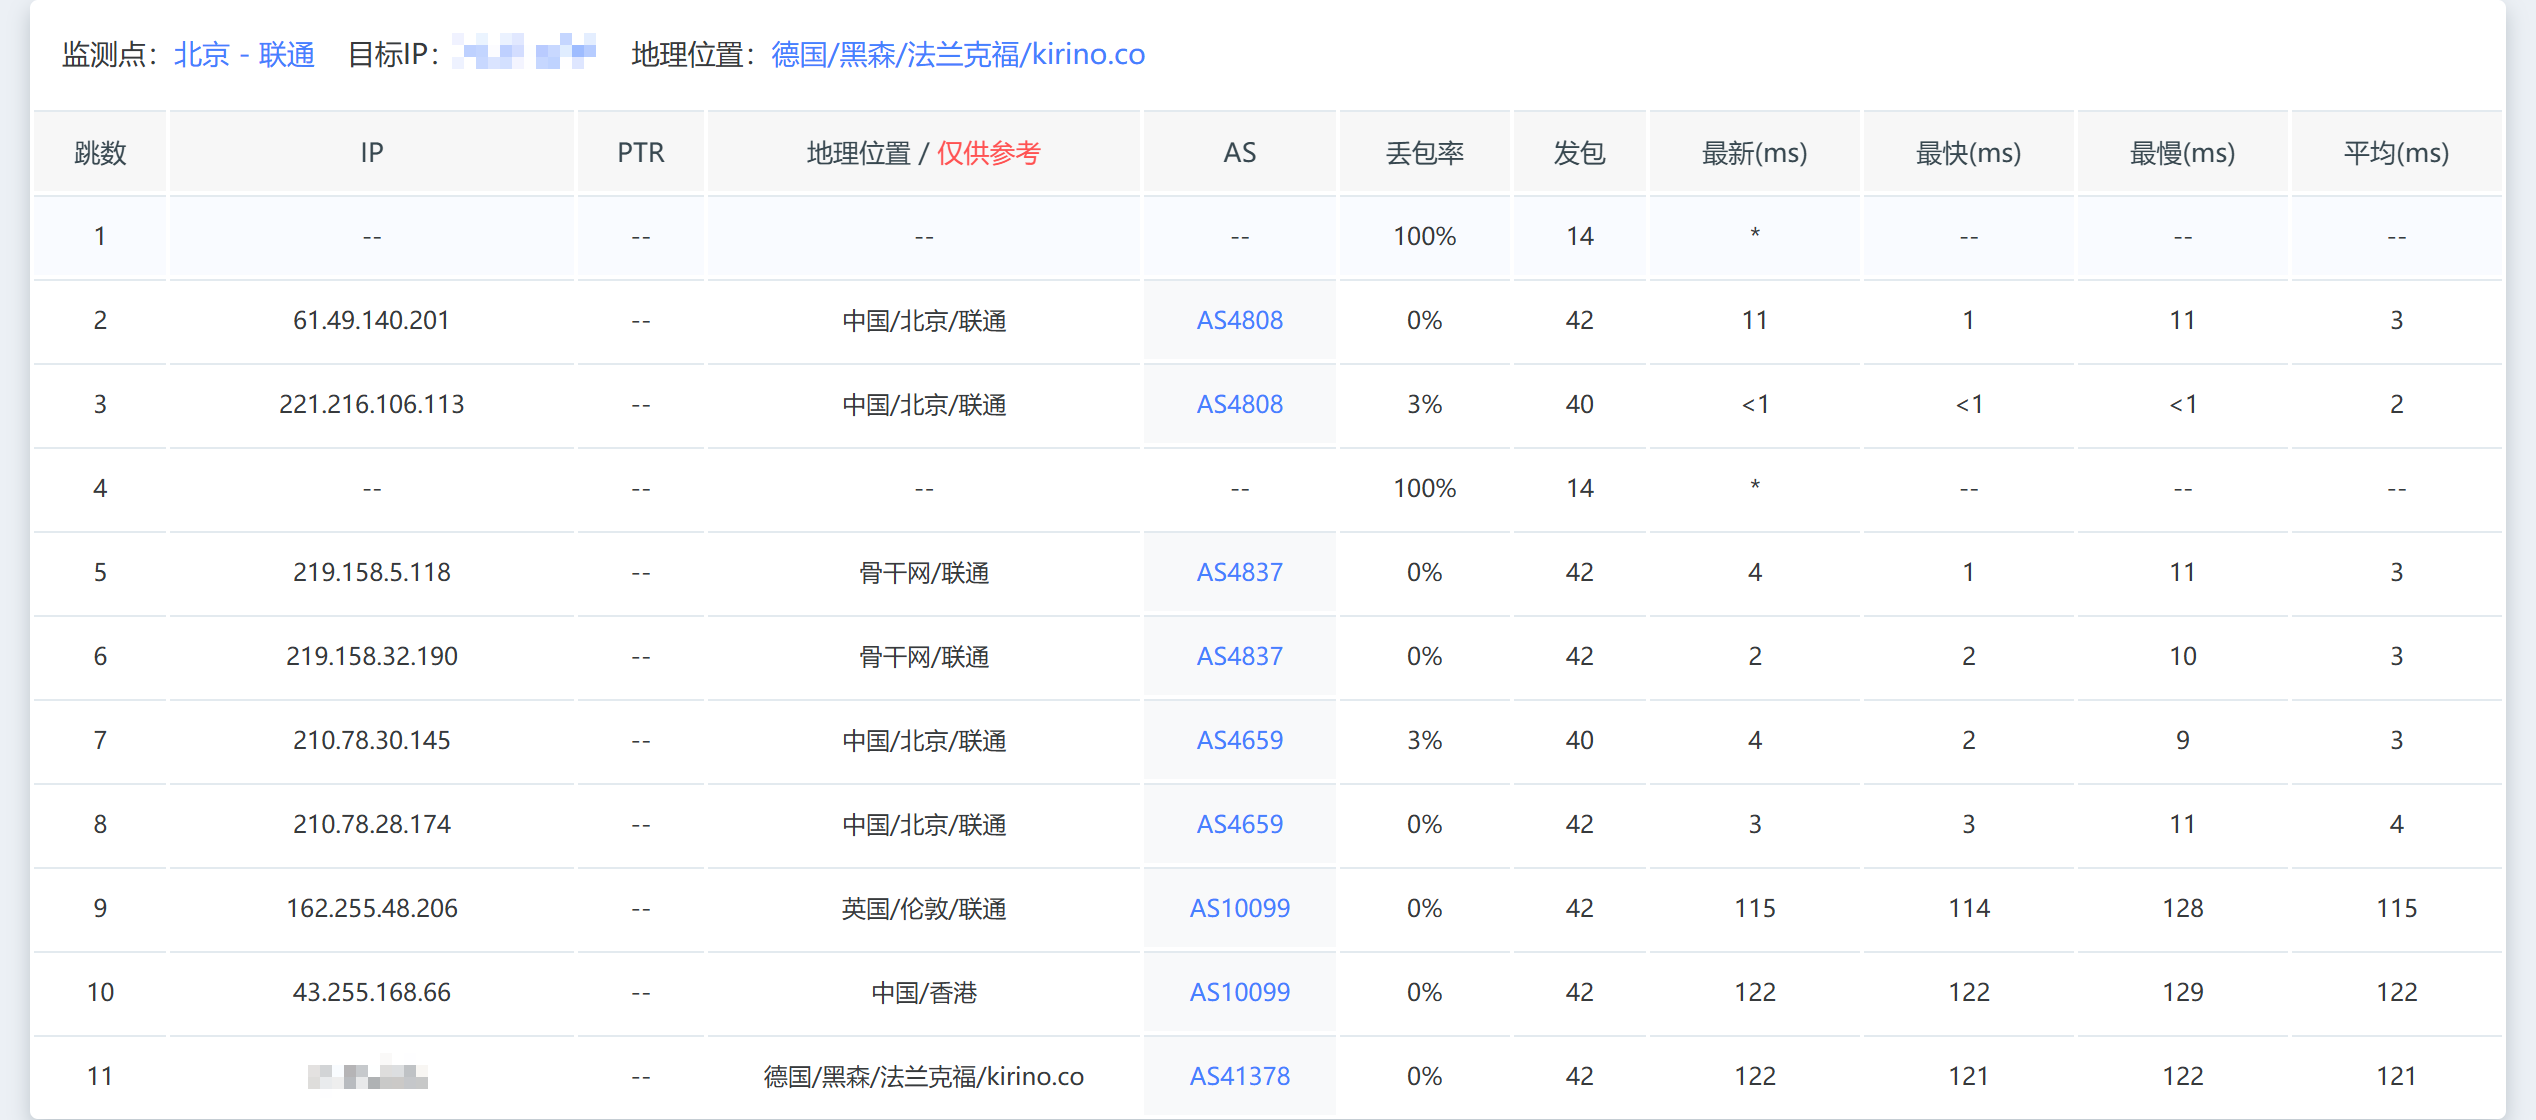Click the AS41378 link in hop 11

click(1239, 1076)
